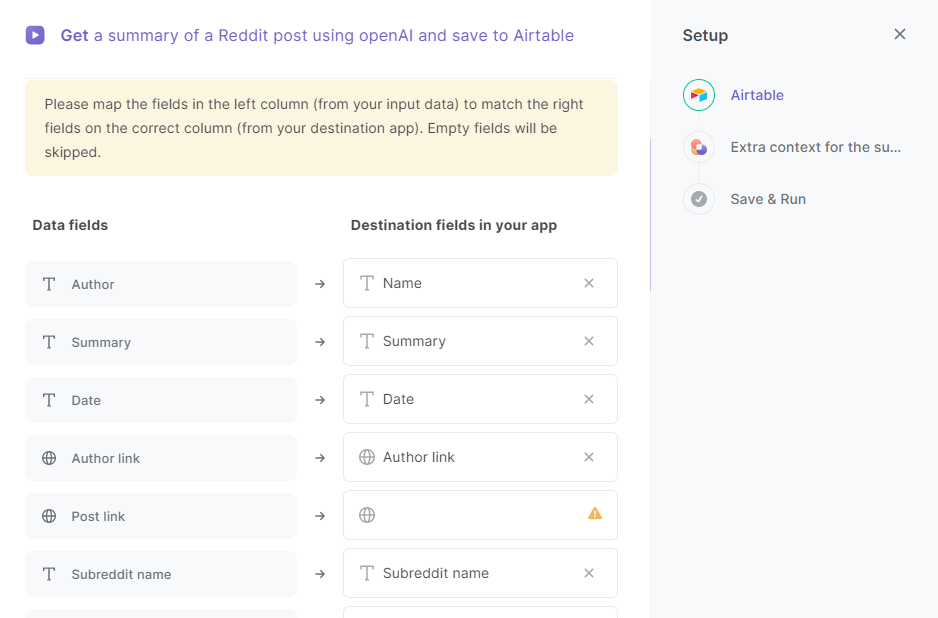Screen dimensions: 938x618
Task: Click the Subreddit name data field
Action: point(160,573)
